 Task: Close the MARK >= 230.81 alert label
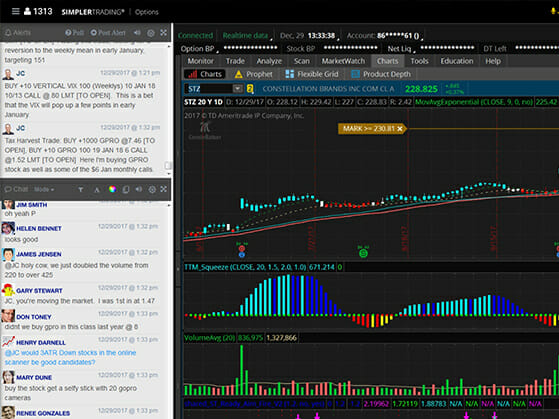pyautogui.click(x=400, y=129)
